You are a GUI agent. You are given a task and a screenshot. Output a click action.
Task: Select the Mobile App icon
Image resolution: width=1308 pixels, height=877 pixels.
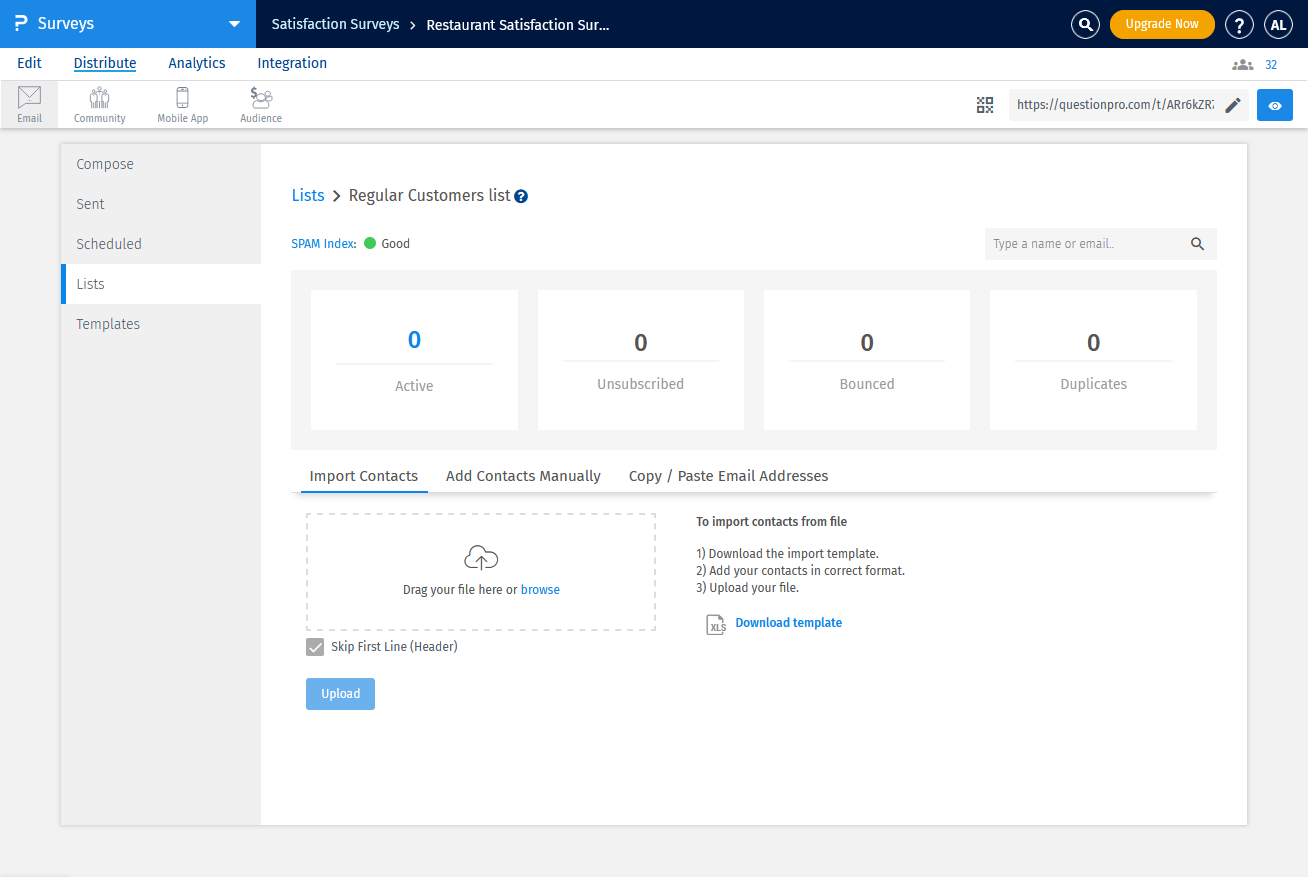182,104
